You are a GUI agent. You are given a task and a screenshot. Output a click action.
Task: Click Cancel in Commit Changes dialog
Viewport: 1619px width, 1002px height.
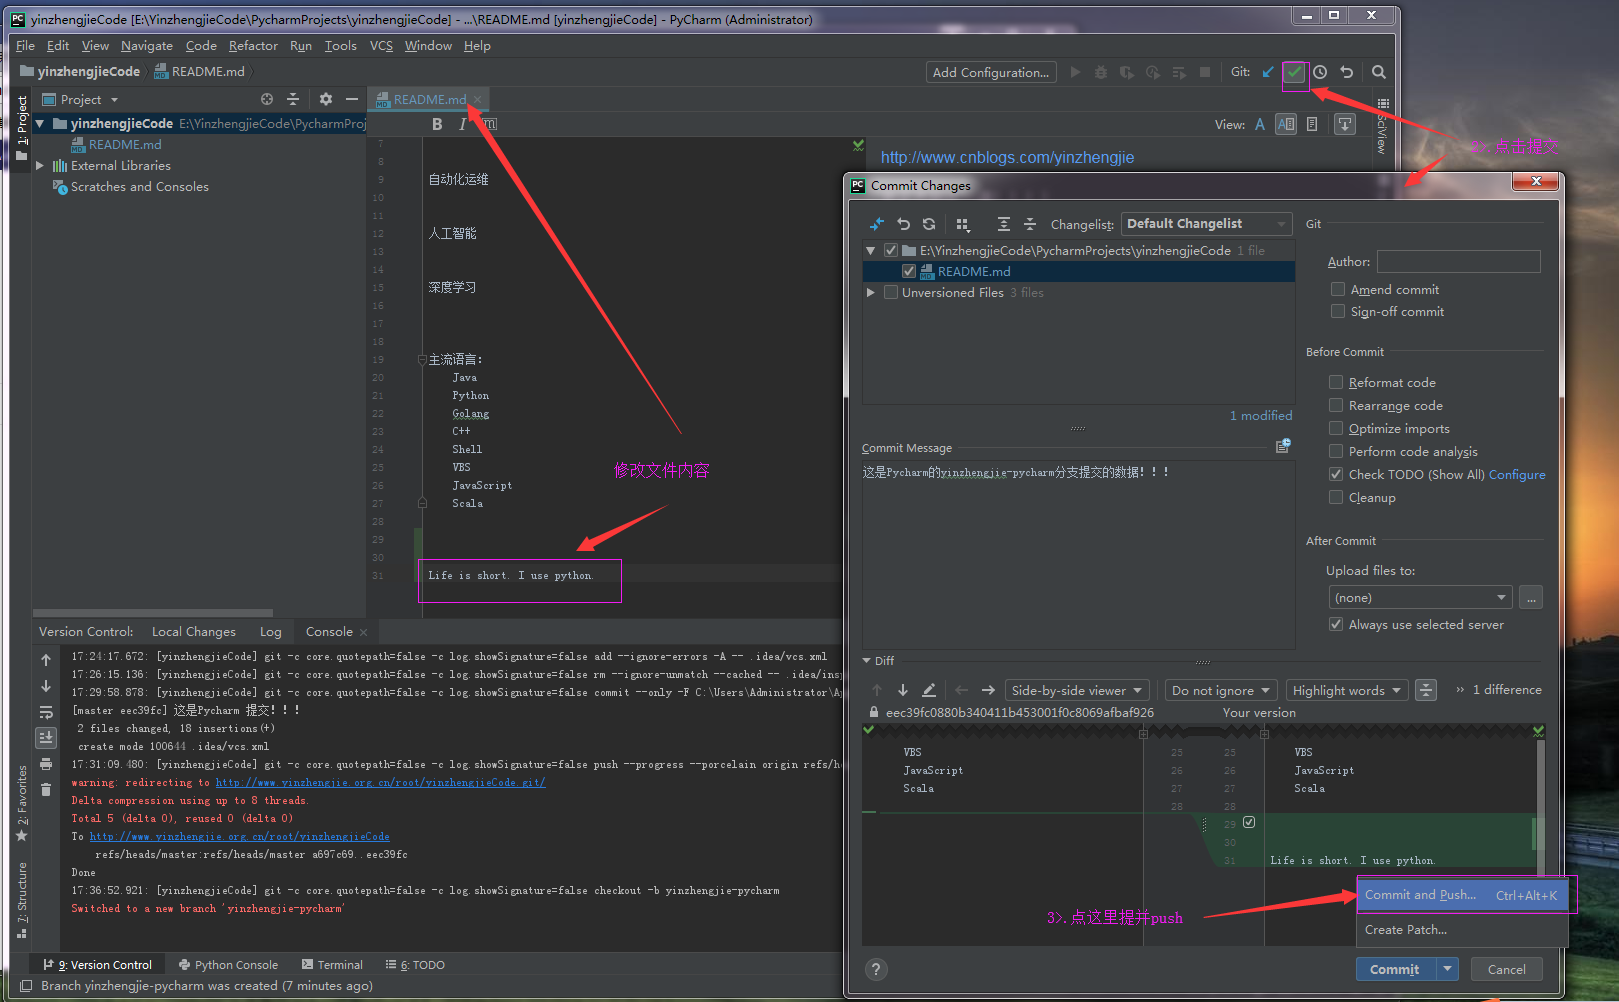point(1506,969)
